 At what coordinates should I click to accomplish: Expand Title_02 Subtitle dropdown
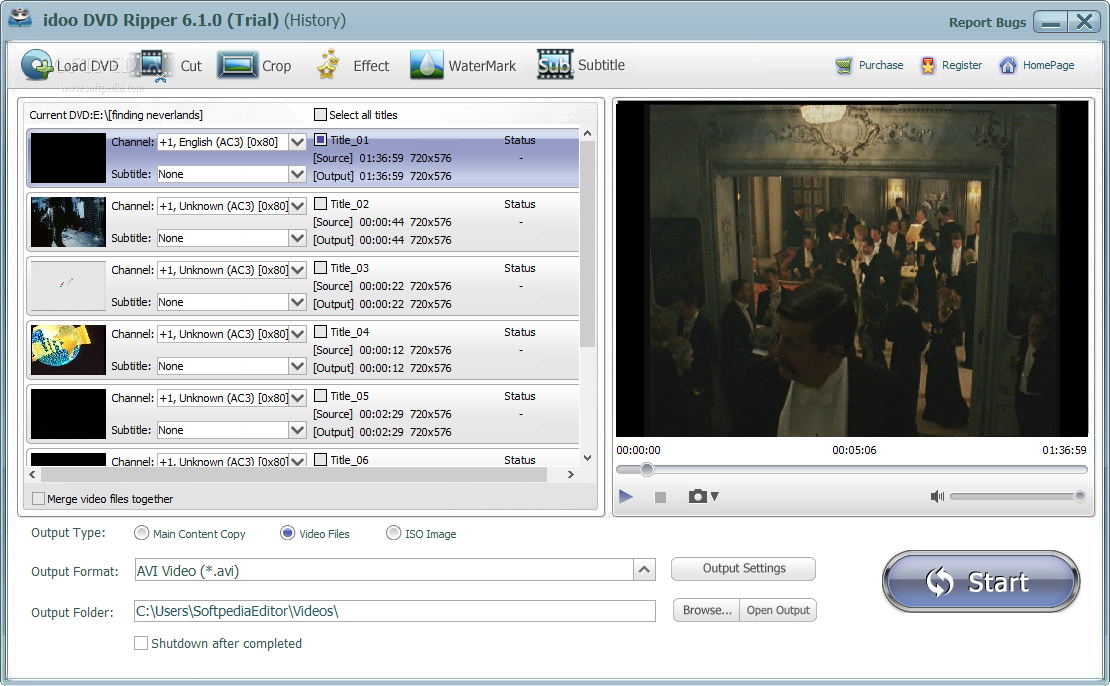(297, 238)
